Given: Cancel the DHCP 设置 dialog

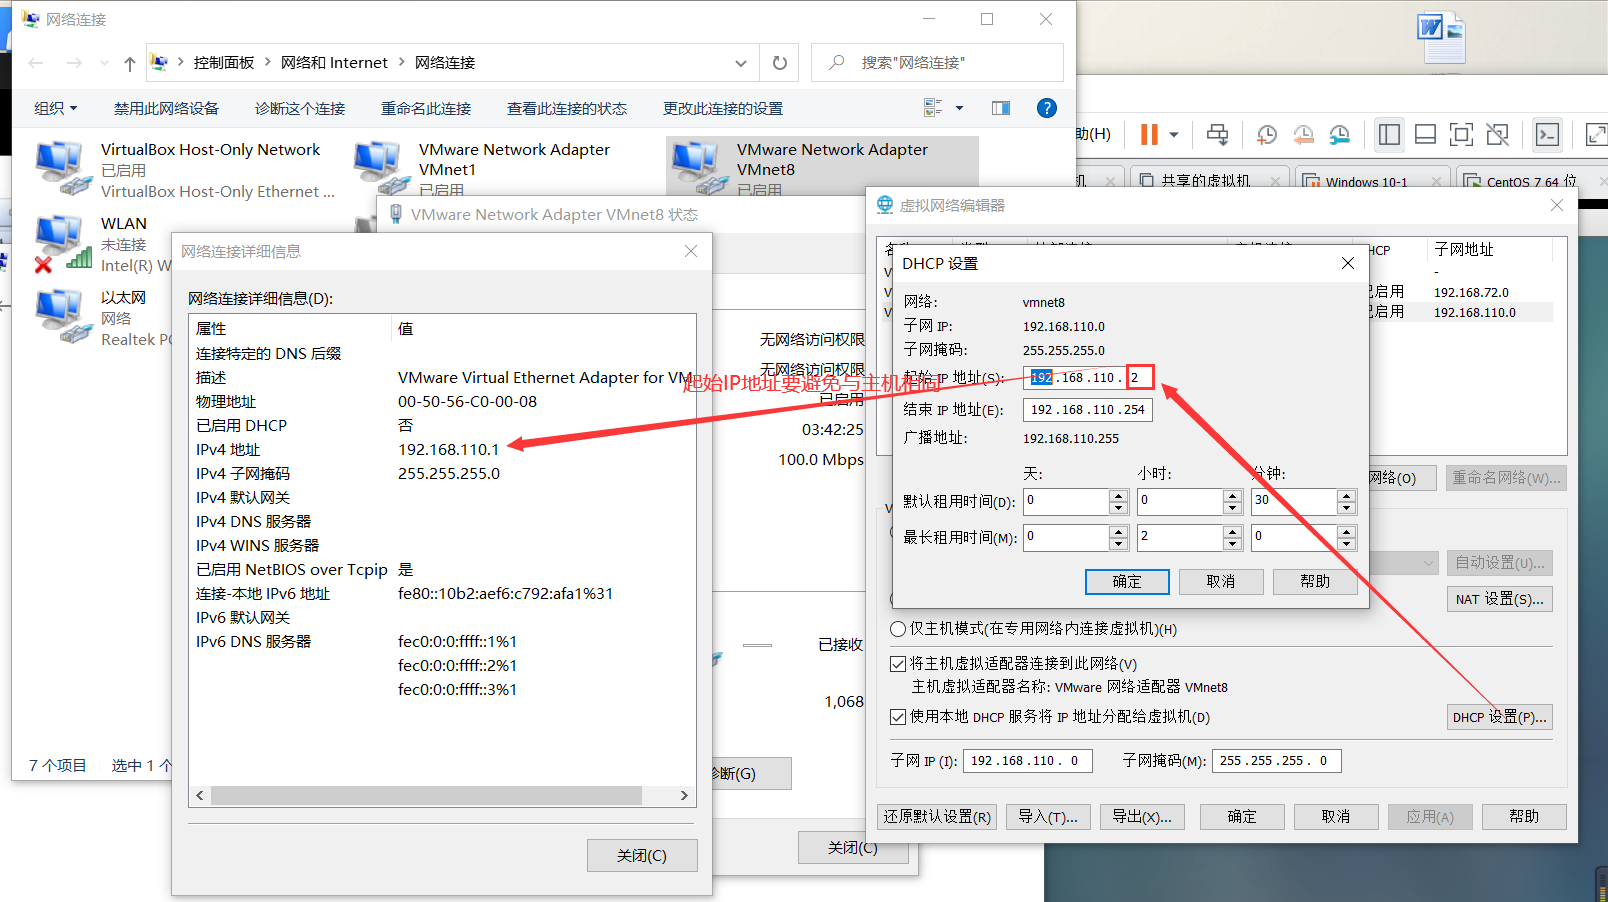Looking at the screenshot, I should 1221,582.
